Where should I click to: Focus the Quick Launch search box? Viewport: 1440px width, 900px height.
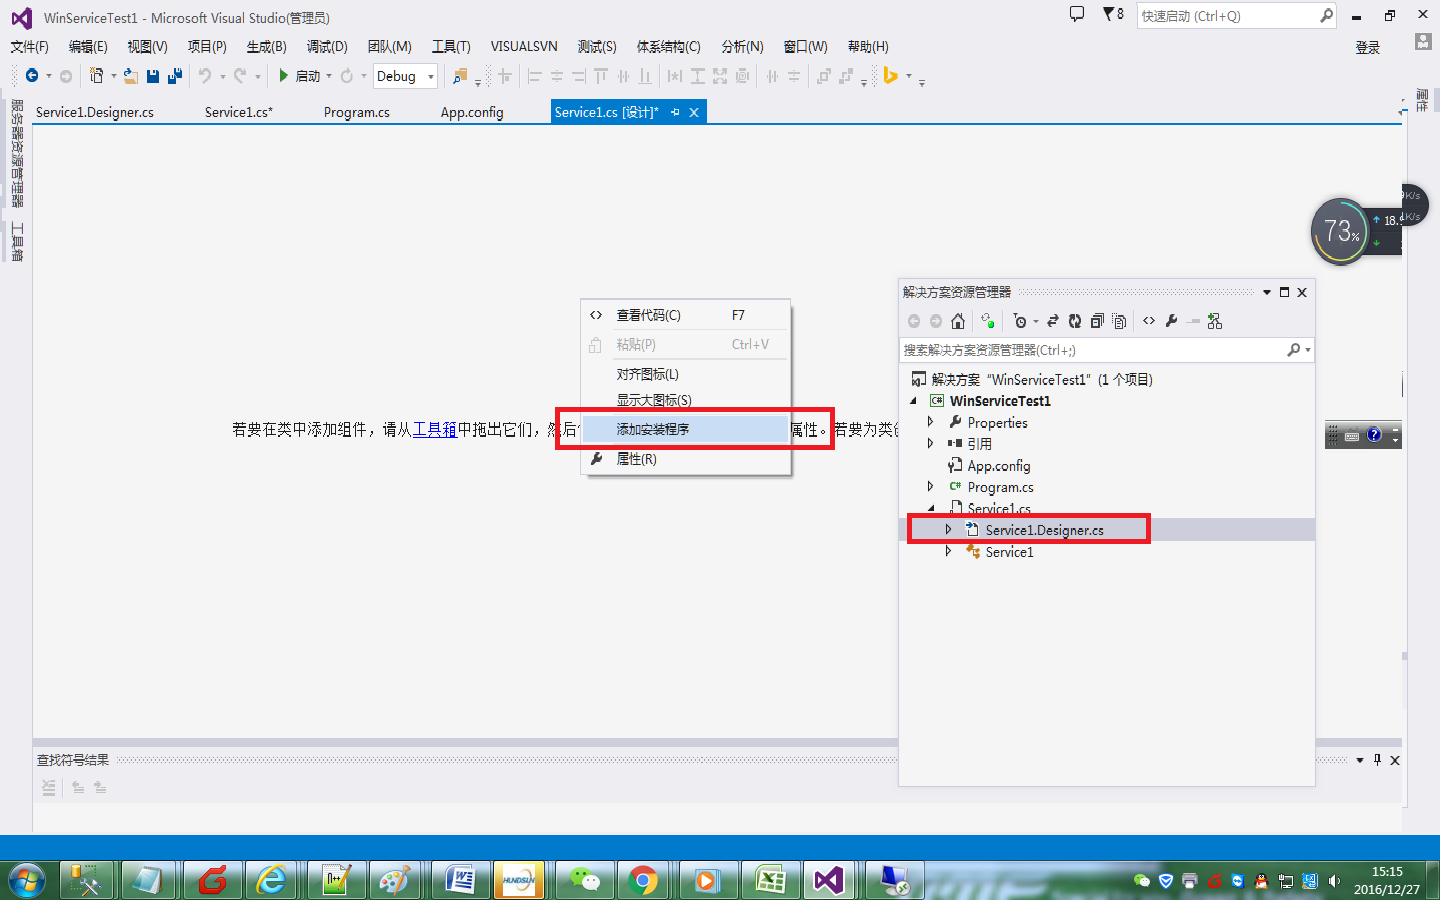(1237, 16)
